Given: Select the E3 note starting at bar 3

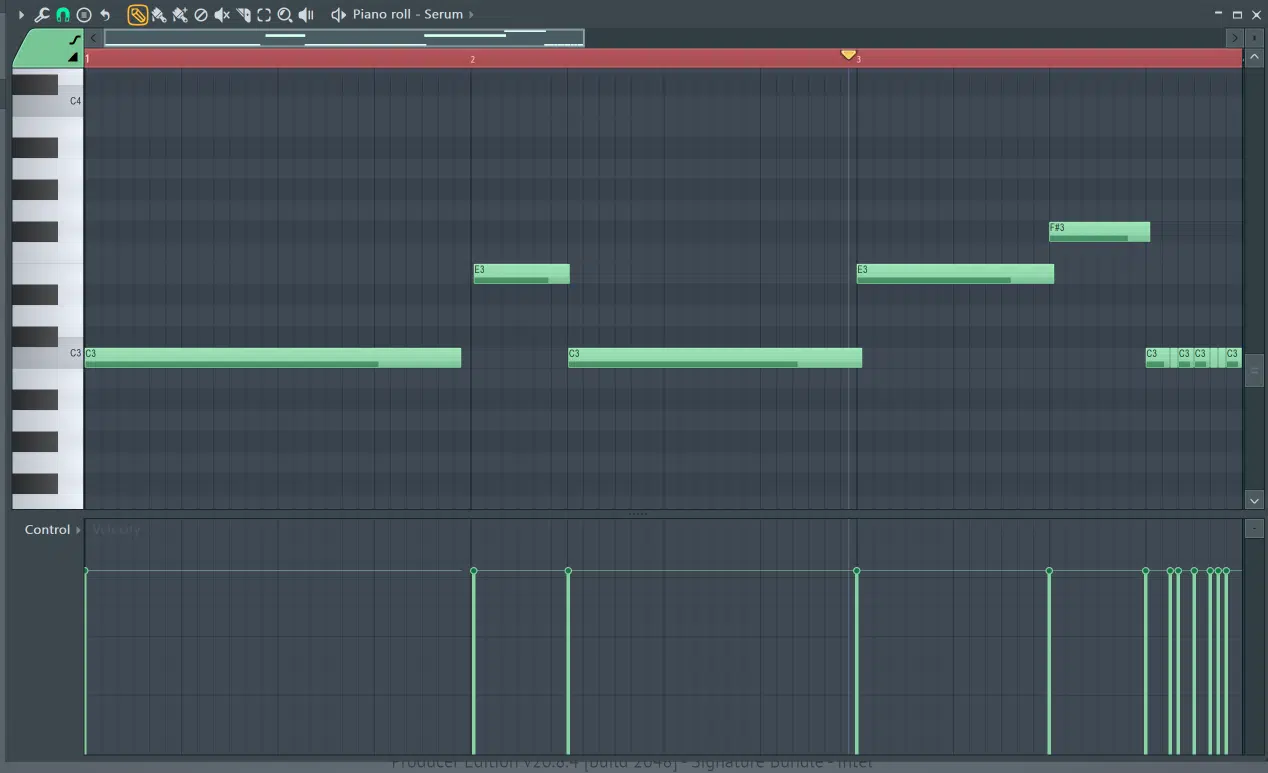Looking at the screenshot, I should click(x=955, y=274).
